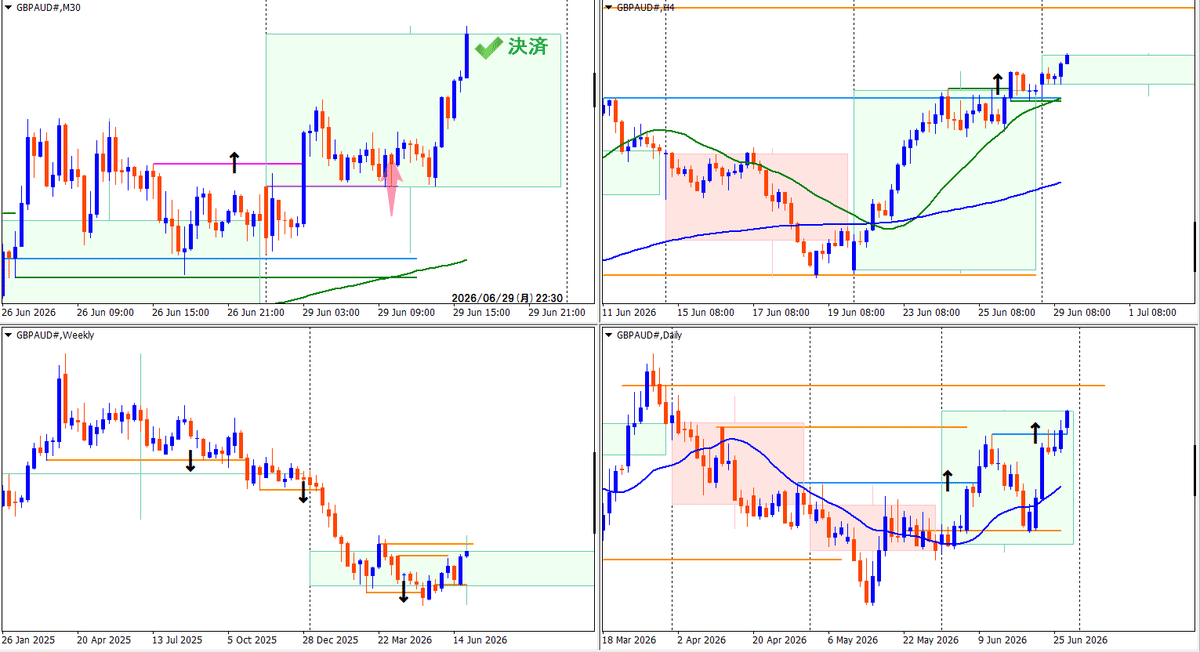The height and width of the screenshot is (652, 1200).
Task: Select the magenta horizontal line on M30
Action: (227, 164)
